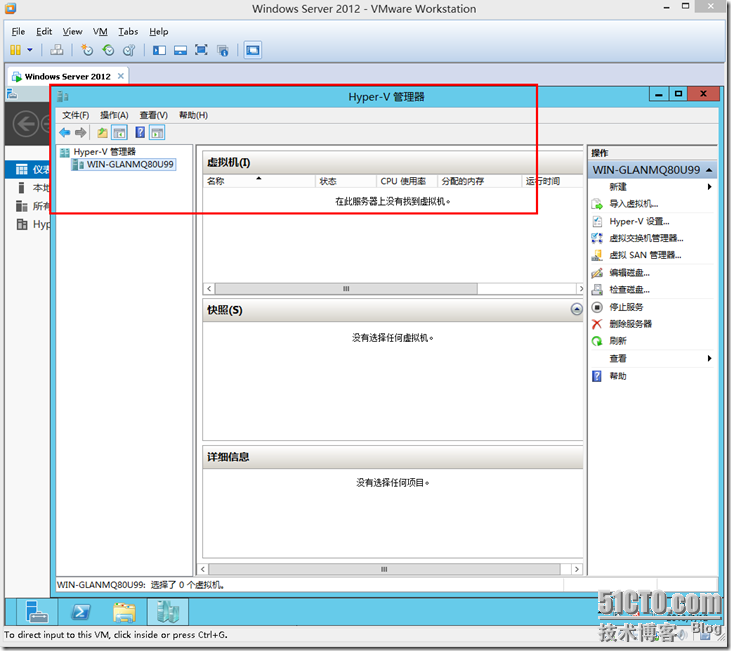Open the power options dropdown arrow

pyautogui.click(x=30, y=50)
